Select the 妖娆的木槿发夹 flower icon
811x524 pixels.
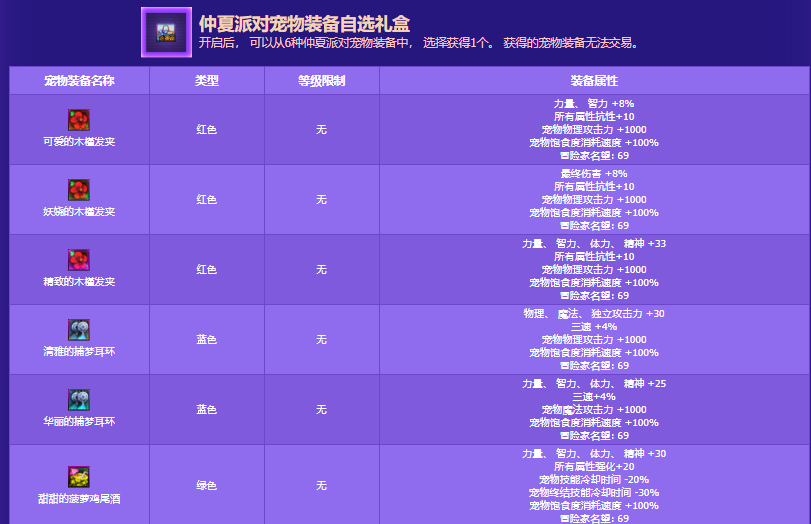point(79,190)
